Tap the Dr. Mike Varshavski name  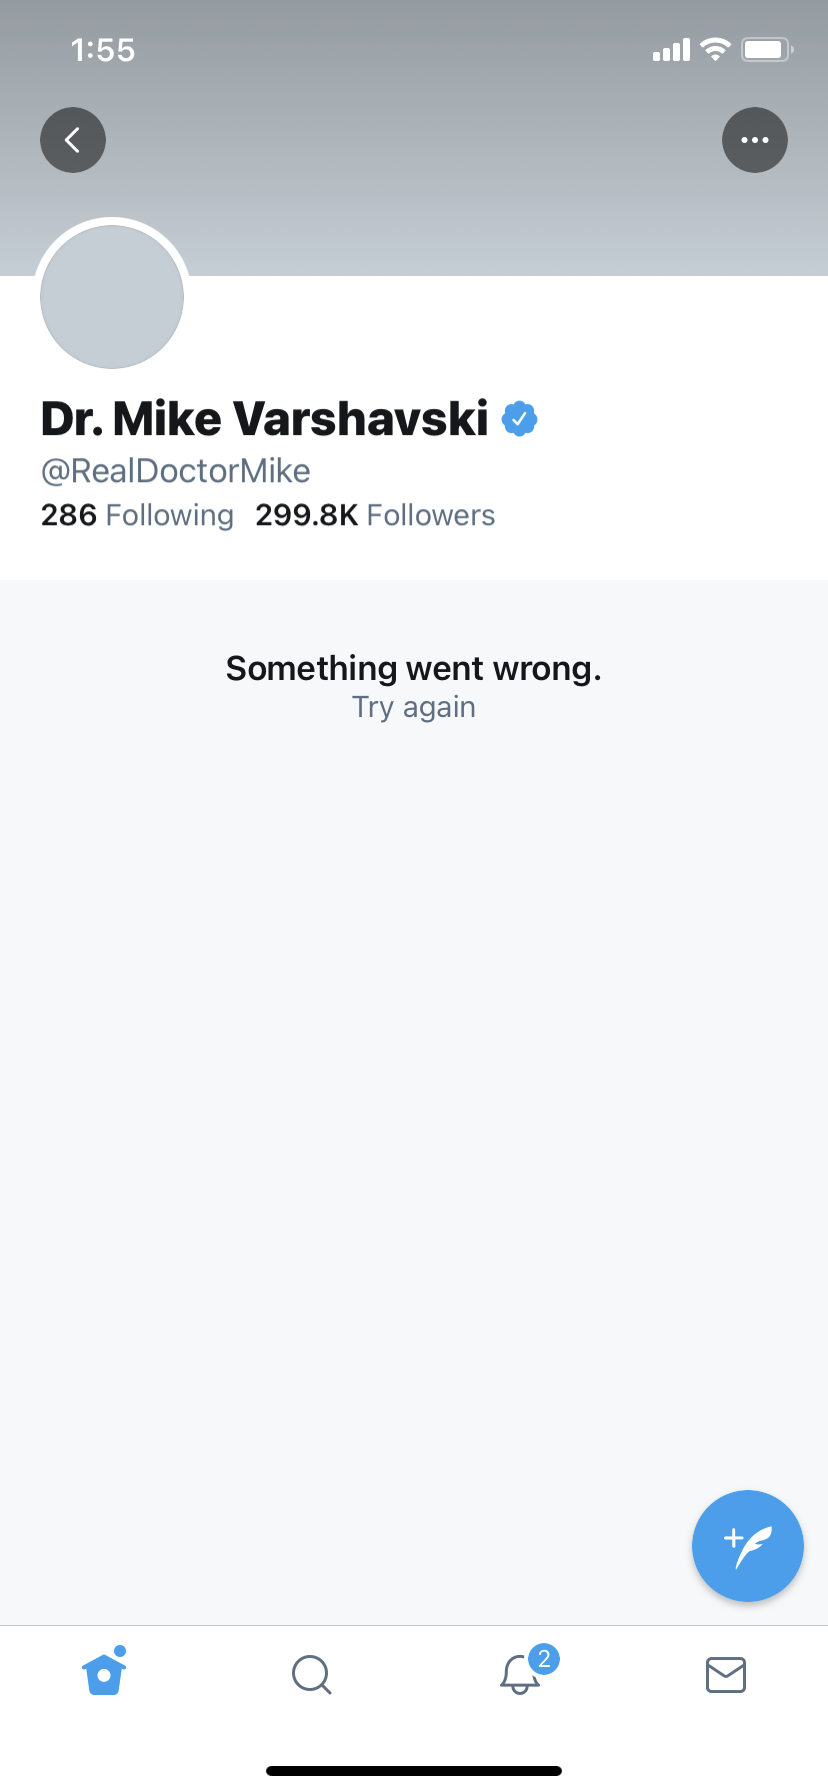[264, 418]
